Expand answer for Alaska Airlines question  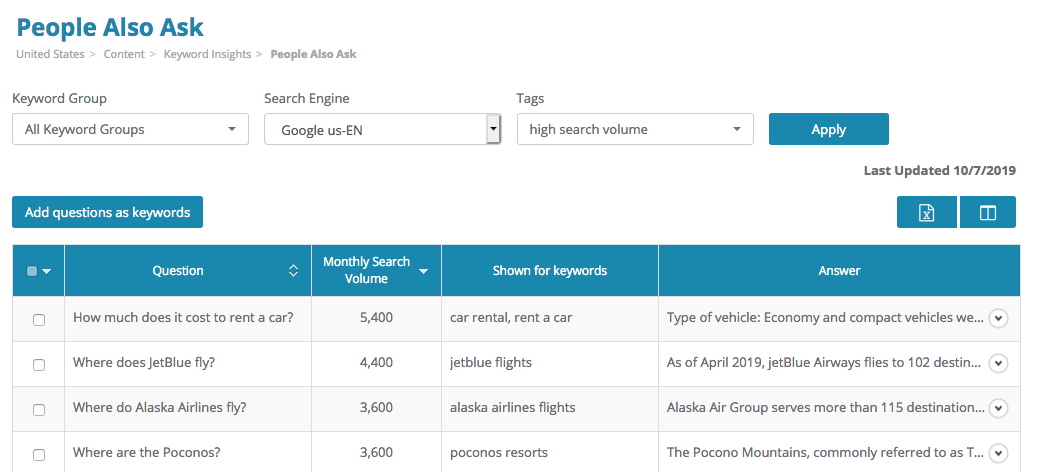997,408
